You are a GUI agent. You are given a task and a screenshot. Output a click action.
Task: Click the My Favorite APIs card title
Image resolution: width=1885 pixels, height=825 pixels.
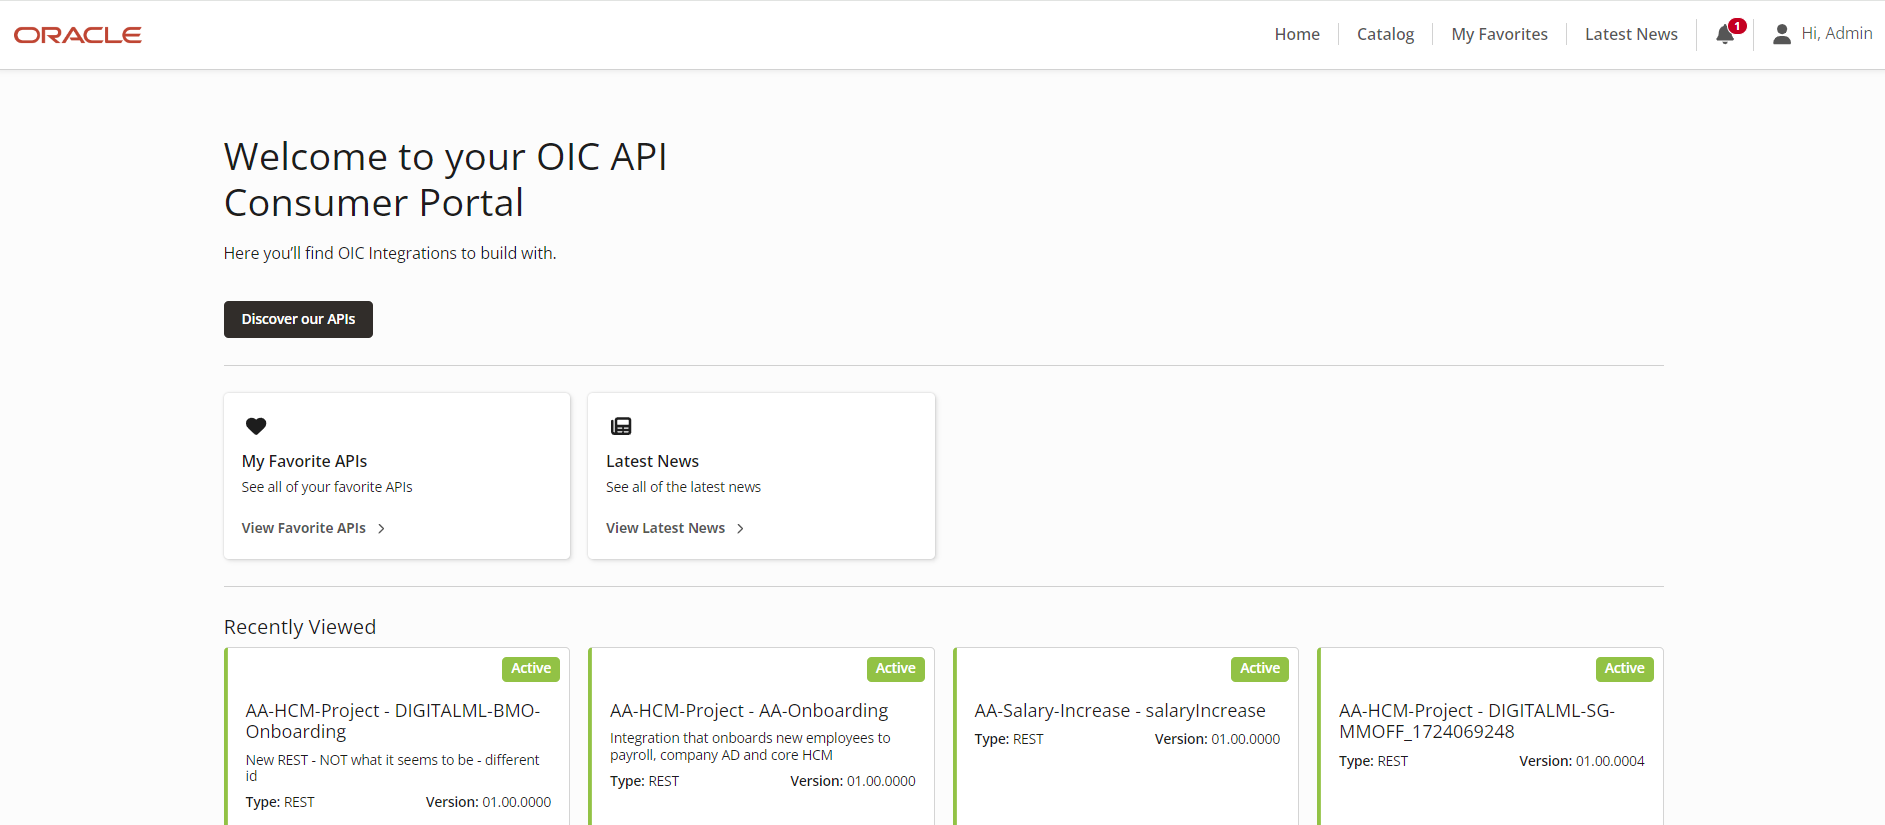304,461
